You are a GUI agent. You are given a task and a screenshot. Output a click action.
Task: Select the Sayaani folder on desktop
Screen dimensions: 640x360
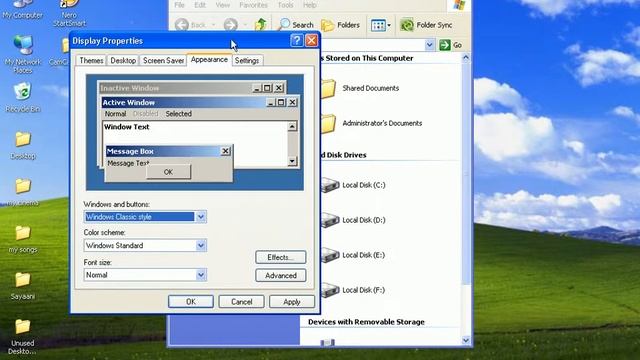point(23,286)
